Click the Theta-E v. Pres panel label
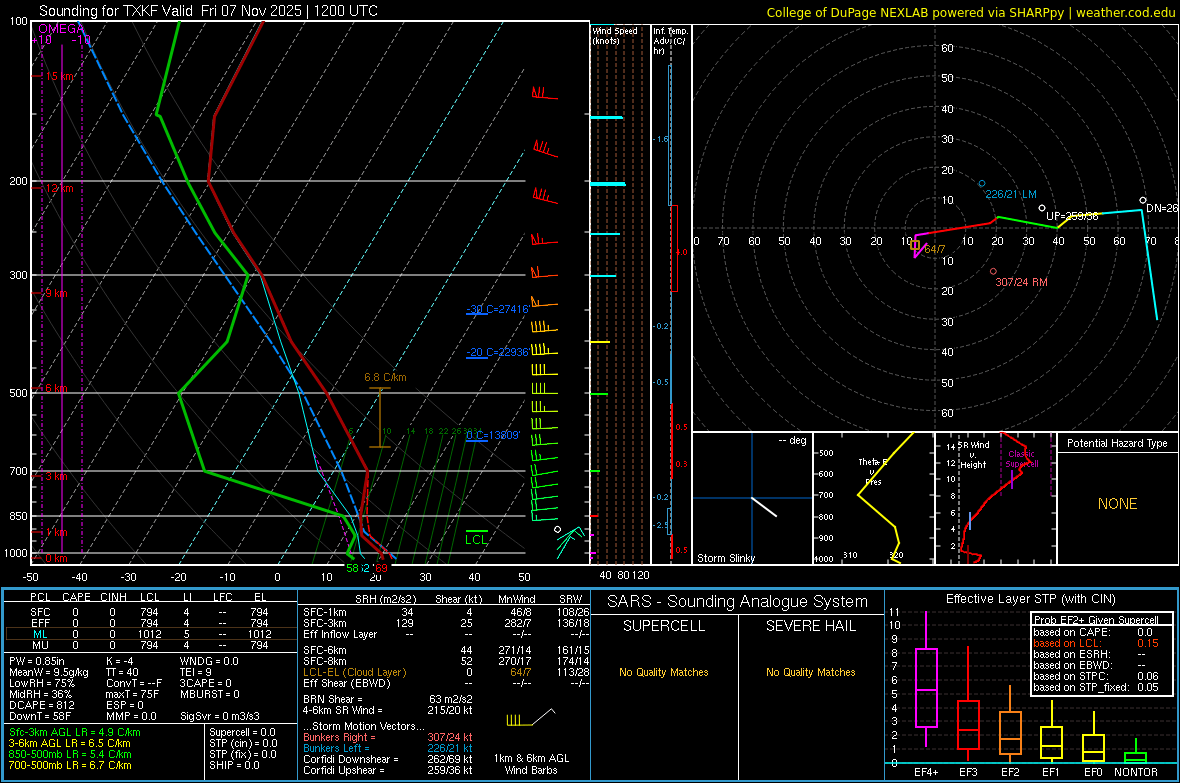1180x783 pixels. coord(873,471)
